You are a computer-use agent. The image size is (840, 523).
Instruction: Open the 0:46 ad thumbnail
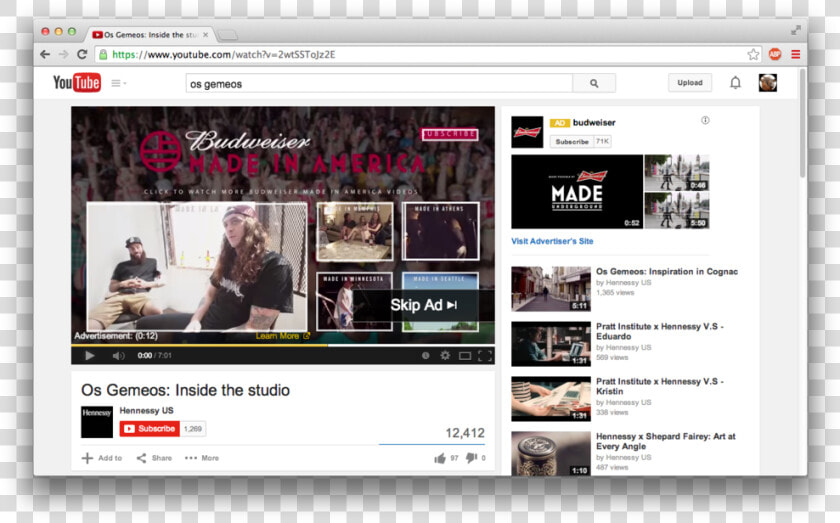(x=677, y=173)
